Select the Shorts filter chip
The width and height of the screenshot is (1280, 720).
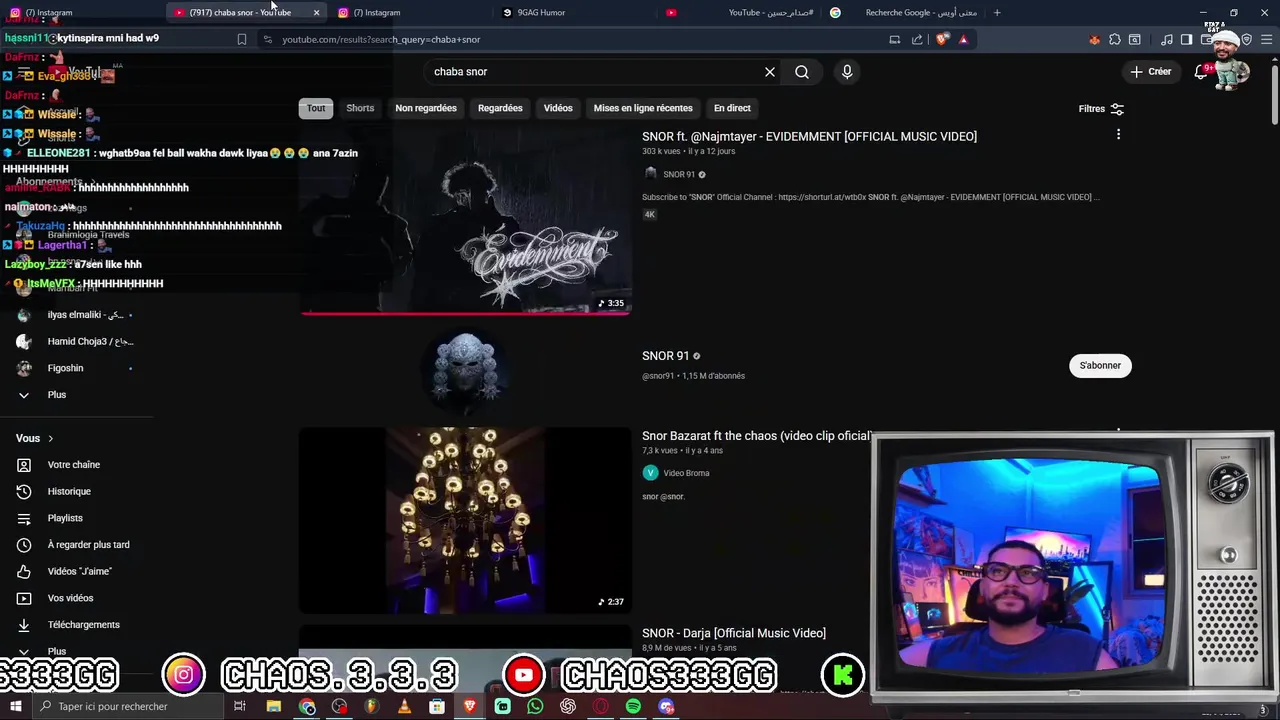pyautogui.click(x=360, y=108)
